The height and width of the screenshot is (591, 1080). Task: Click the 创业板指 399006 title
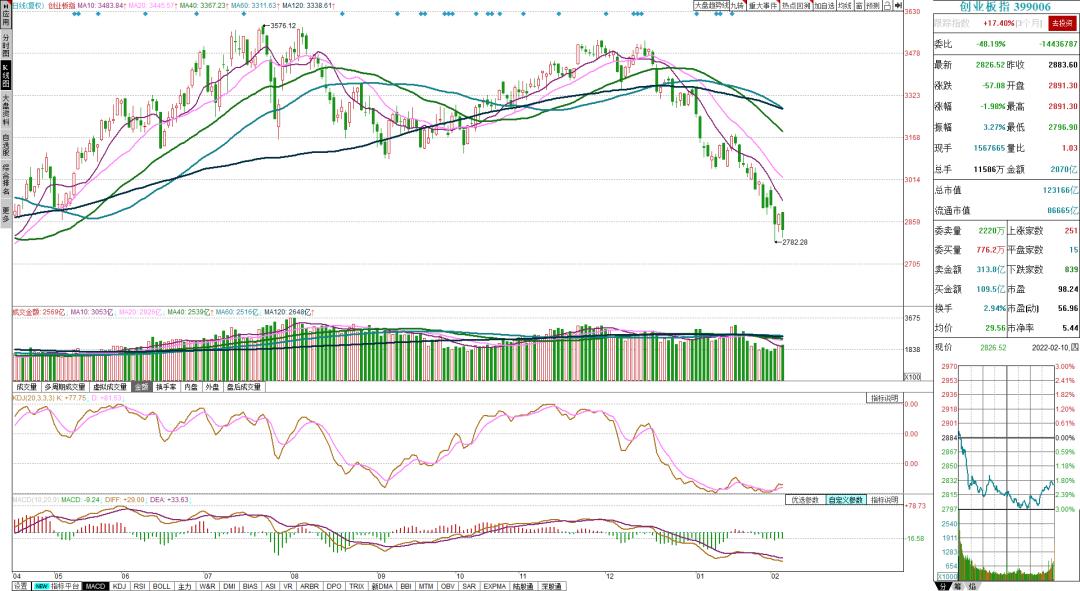pos(1005,7)
